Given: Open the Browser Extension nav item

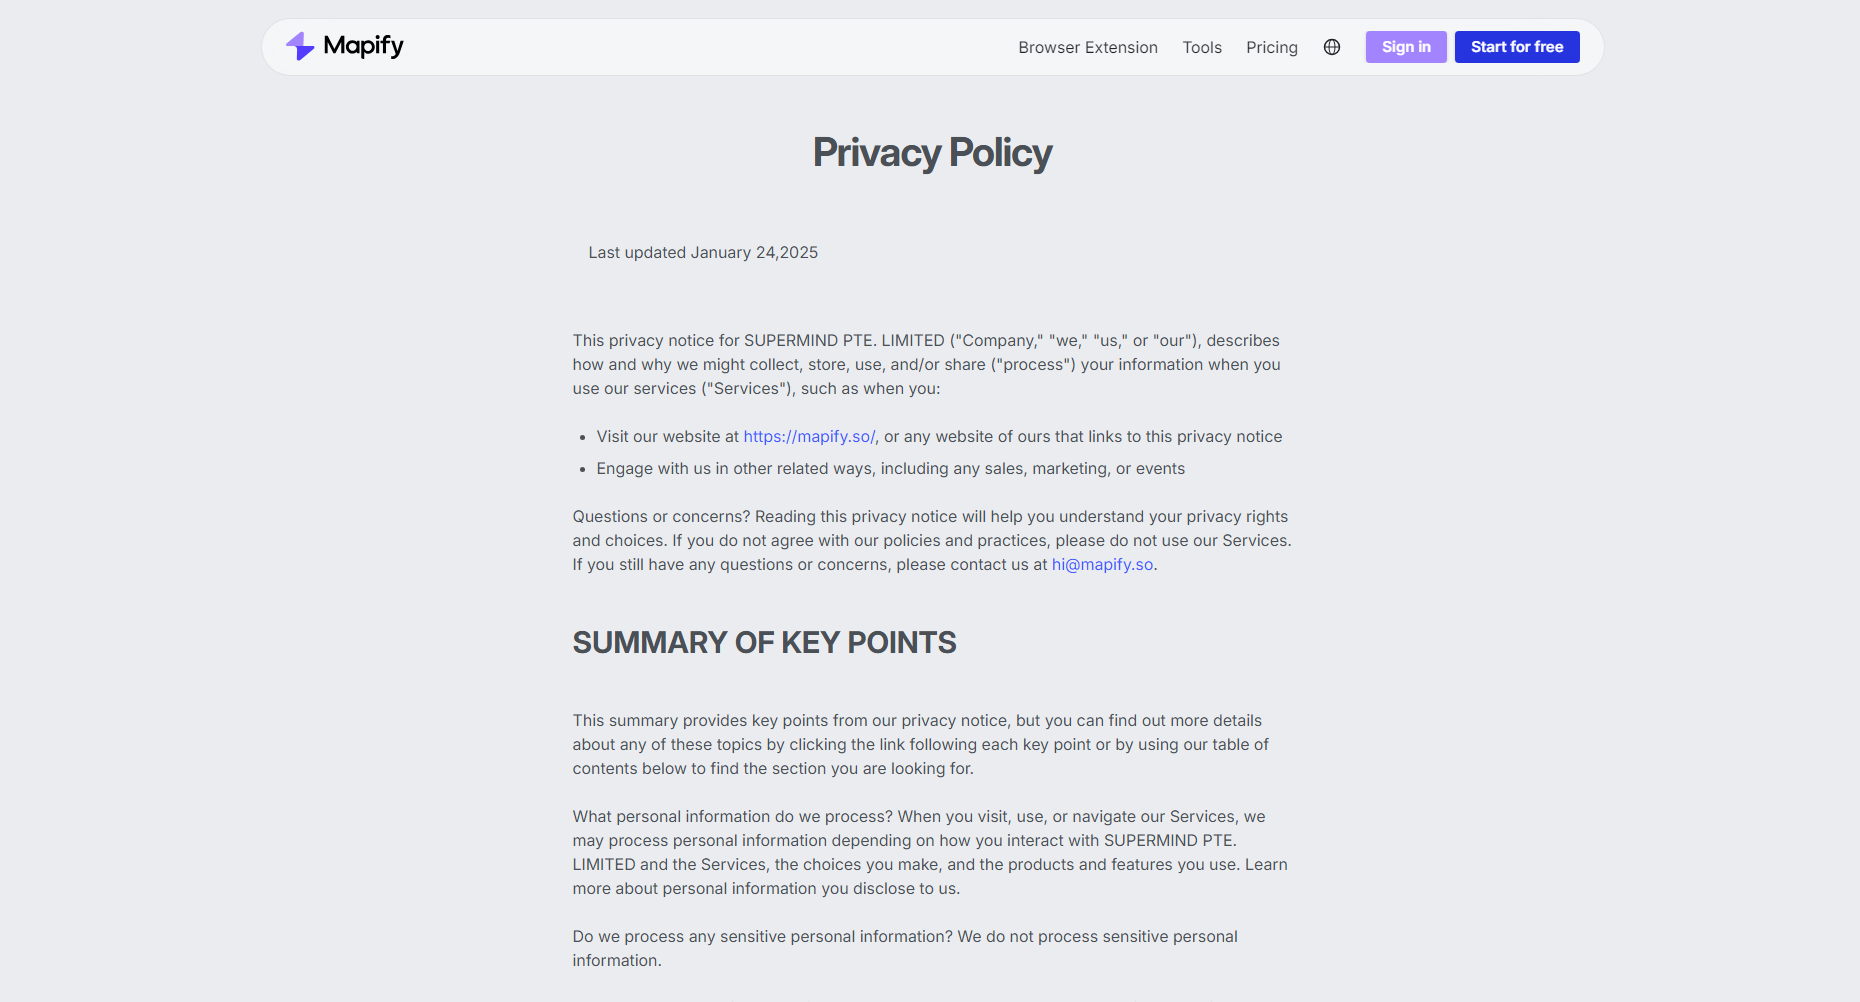Looking at the screenshot, I should coord(1088,47).
